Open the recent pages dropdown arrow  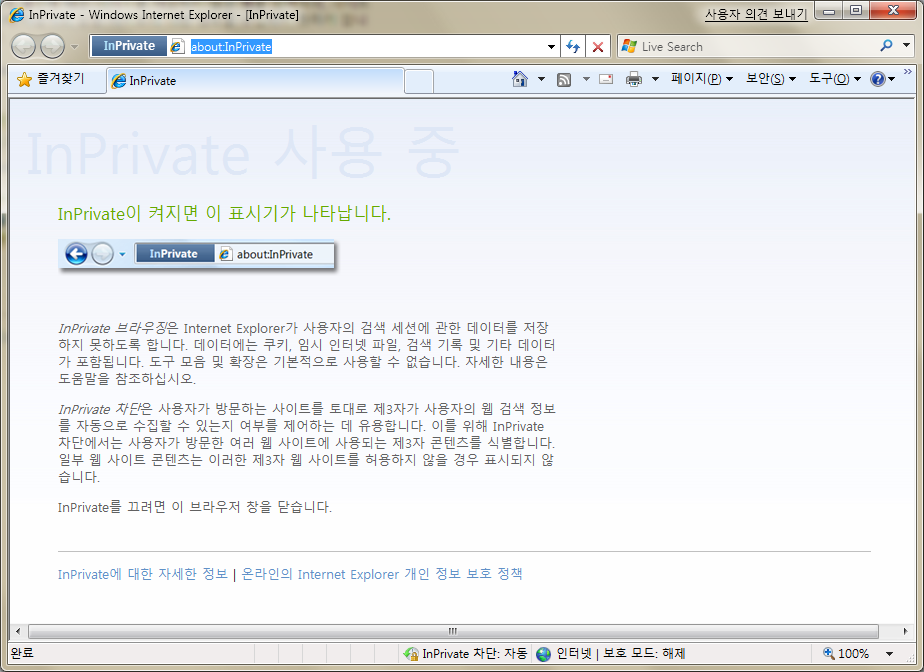74,47
